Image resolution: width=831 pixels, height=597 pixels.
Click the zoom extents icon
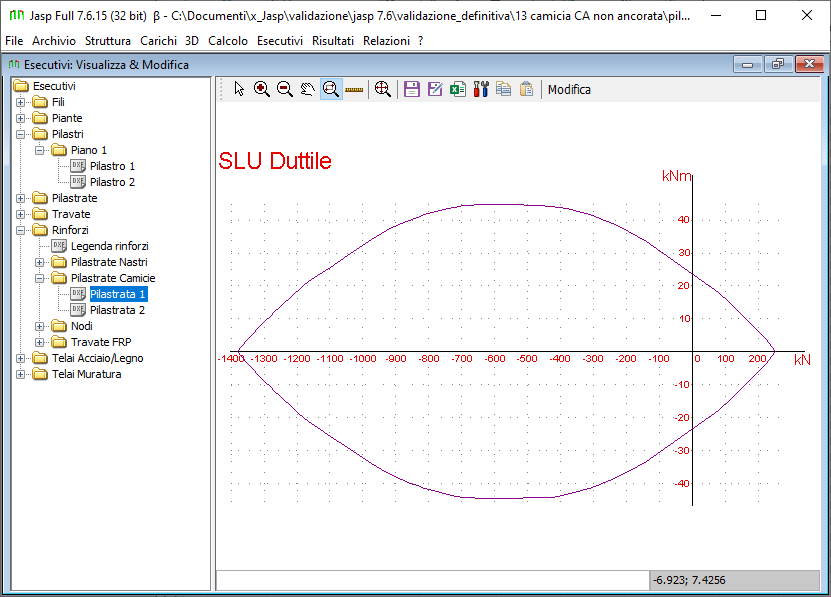pos(383,89)
